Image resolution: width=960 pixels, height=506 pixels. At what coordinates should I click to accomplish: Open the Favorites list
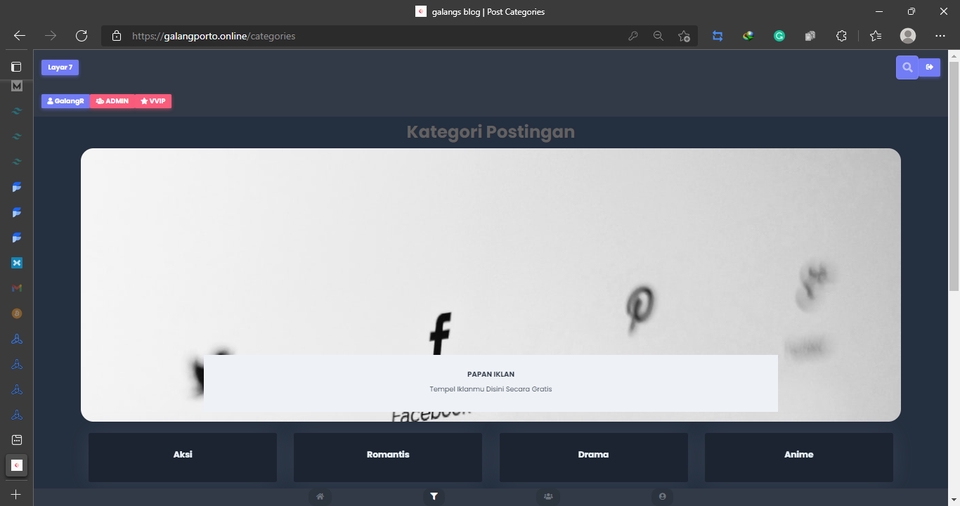coord(876,36)
